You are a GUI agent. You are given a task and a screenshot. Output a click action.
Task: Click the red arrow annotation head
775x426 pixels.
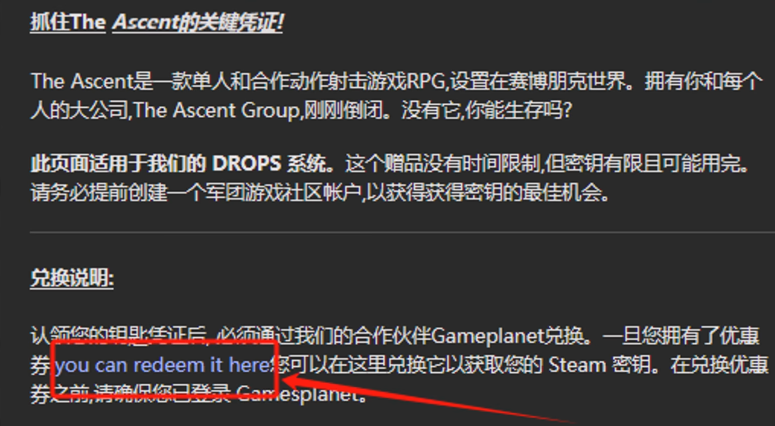[x=289, y=382]
